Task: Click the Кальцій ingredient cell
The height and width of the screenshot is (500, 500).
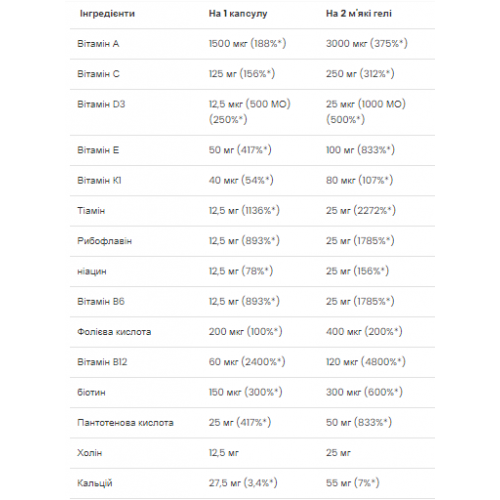Action: pyautogui.click(x=95, y=483)
